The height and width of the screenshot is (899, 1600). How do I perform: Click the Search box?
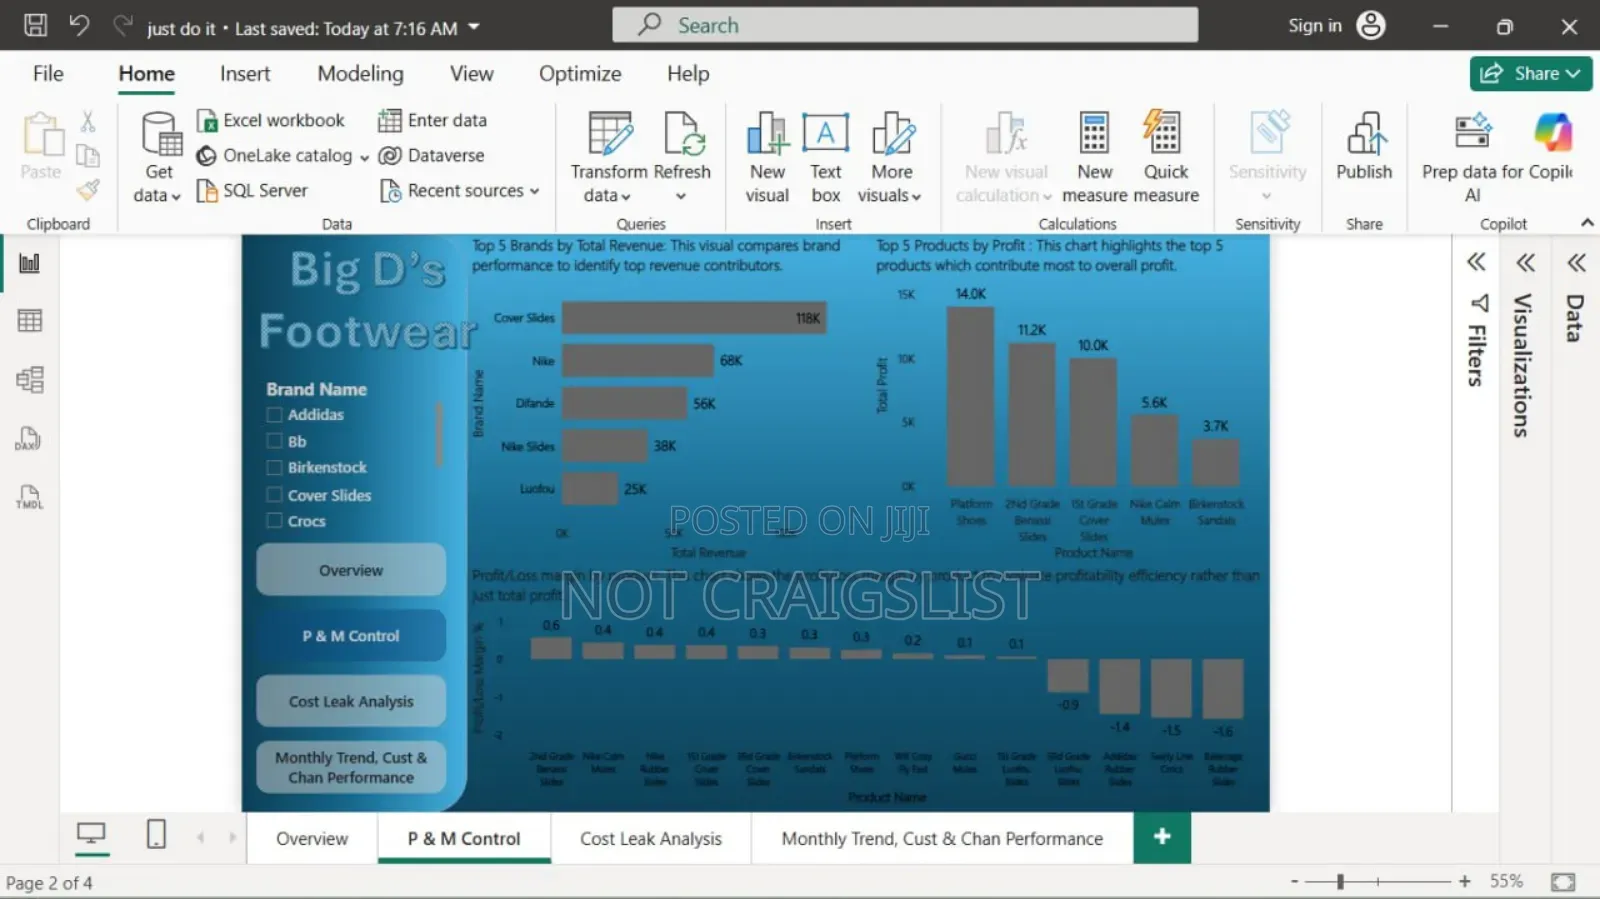(x=905, y=25)
